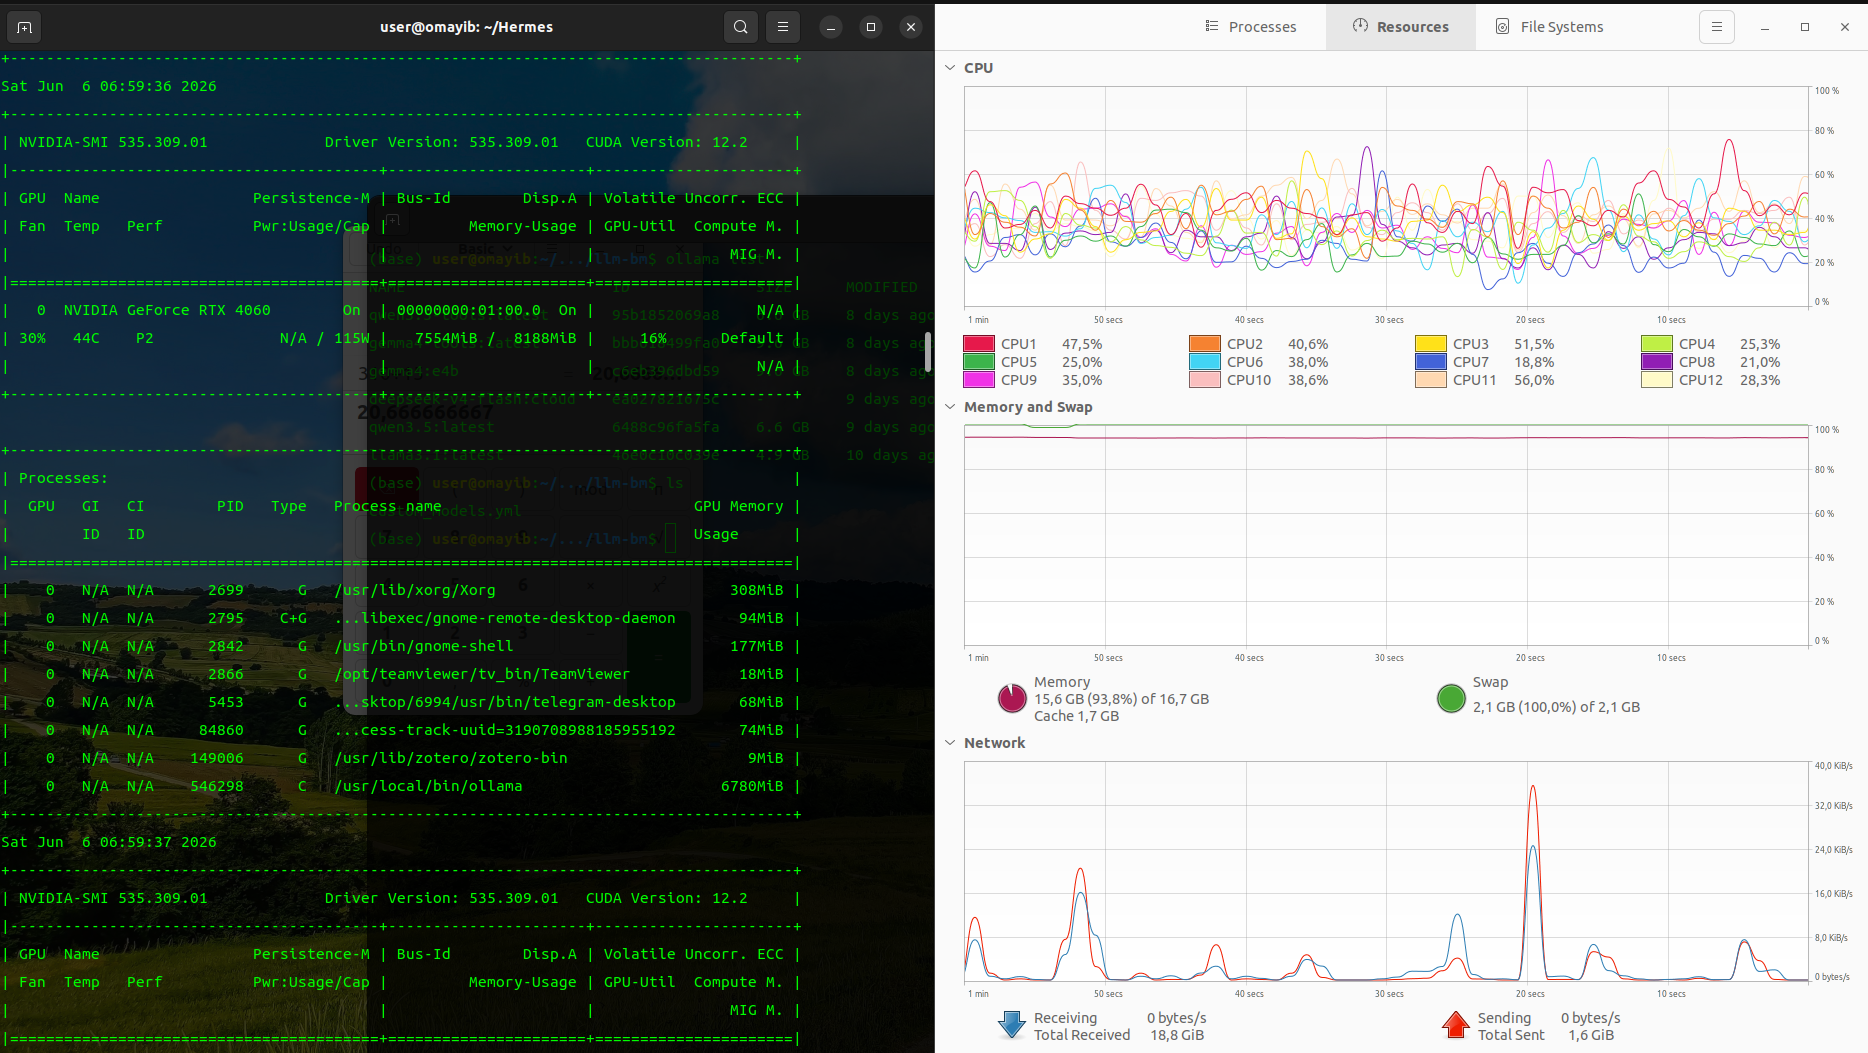Open the File Systems tab
This screenshot has height=1053, width=1868.
tap(1550, 27)
